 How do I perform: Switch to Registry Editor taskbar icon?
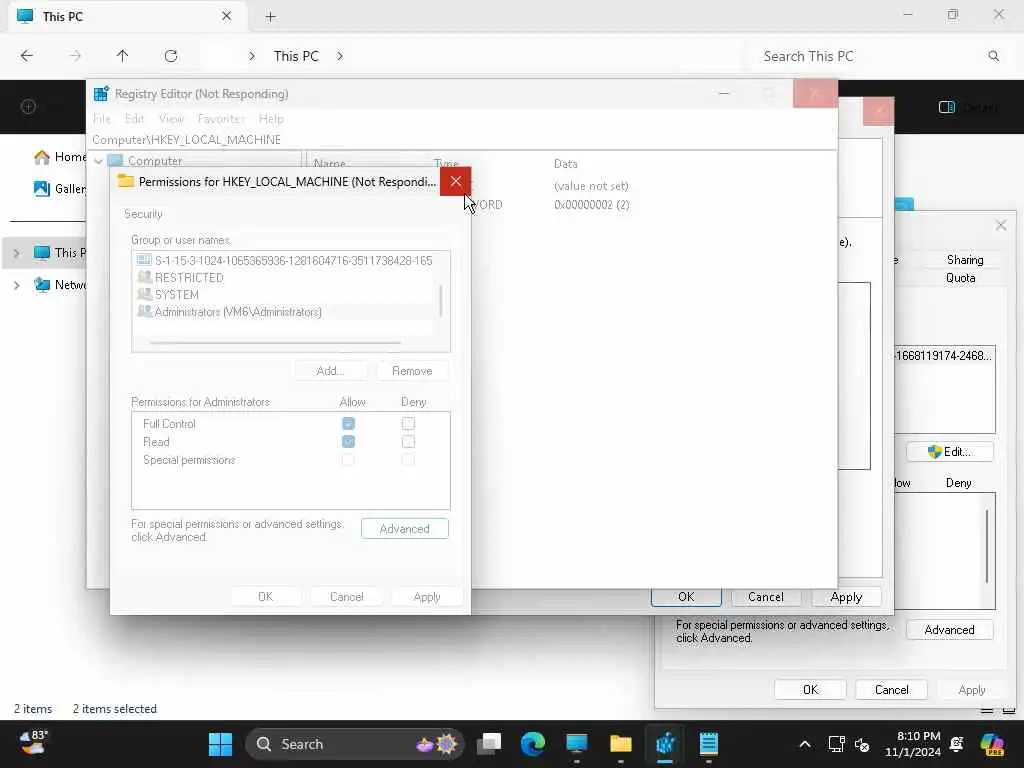point(665,744)
